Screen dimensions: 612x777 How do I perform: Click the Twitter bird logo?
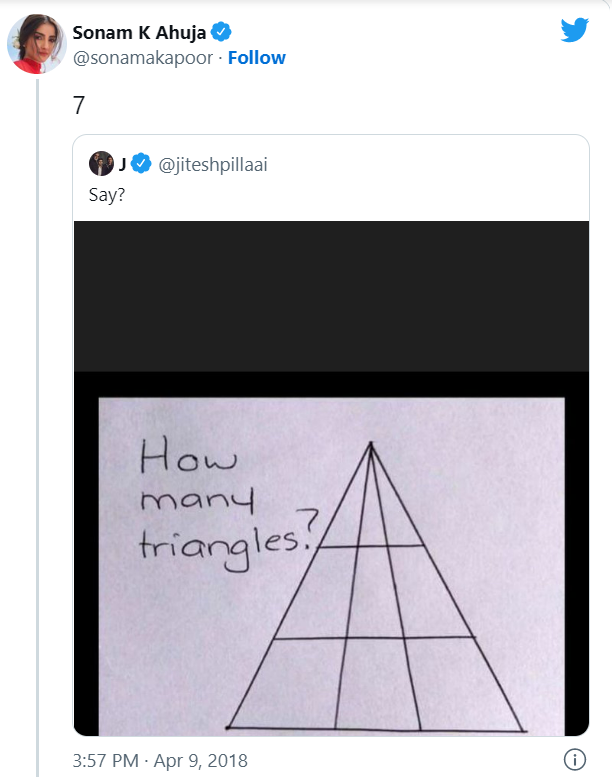coord(574,30)
